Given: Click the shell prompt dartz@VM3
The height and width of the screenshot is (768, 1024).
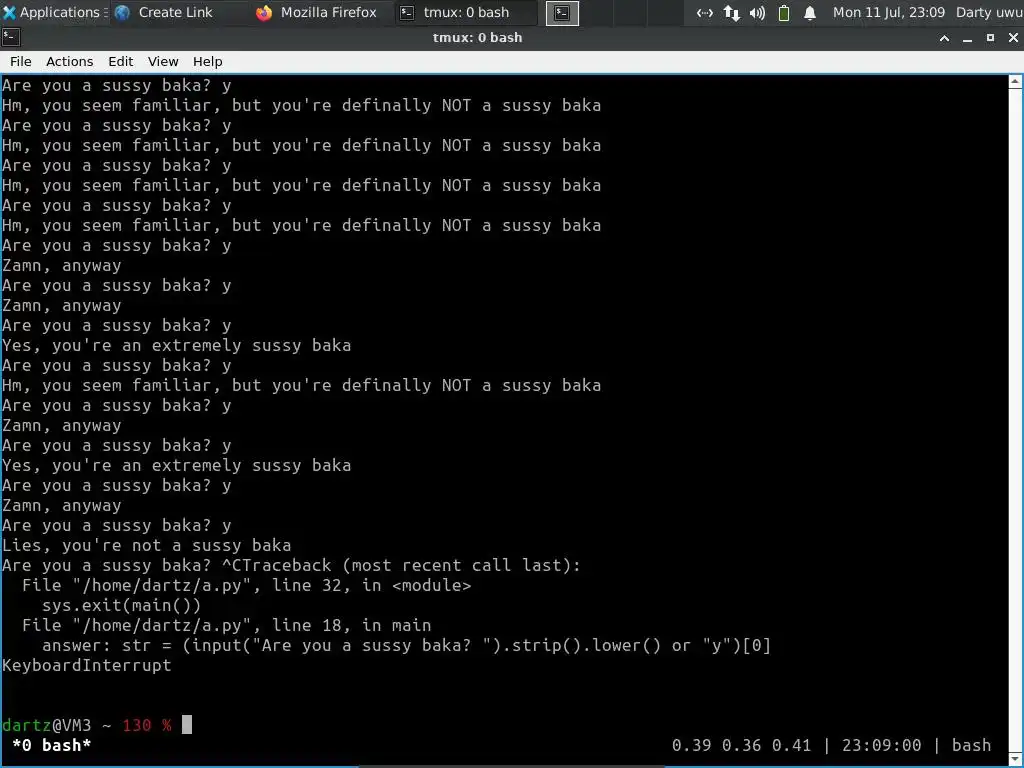Looking at the screenshot, I should 46,725.
